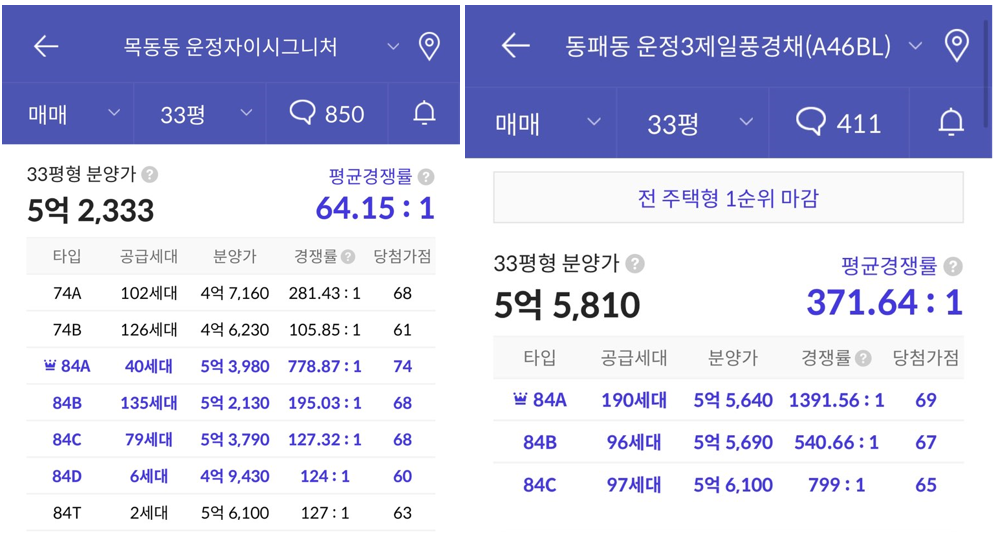Click 평균경쟁률 value 64.15 : 1
This screenshot has height=534, width=997.
pos(375,208)
